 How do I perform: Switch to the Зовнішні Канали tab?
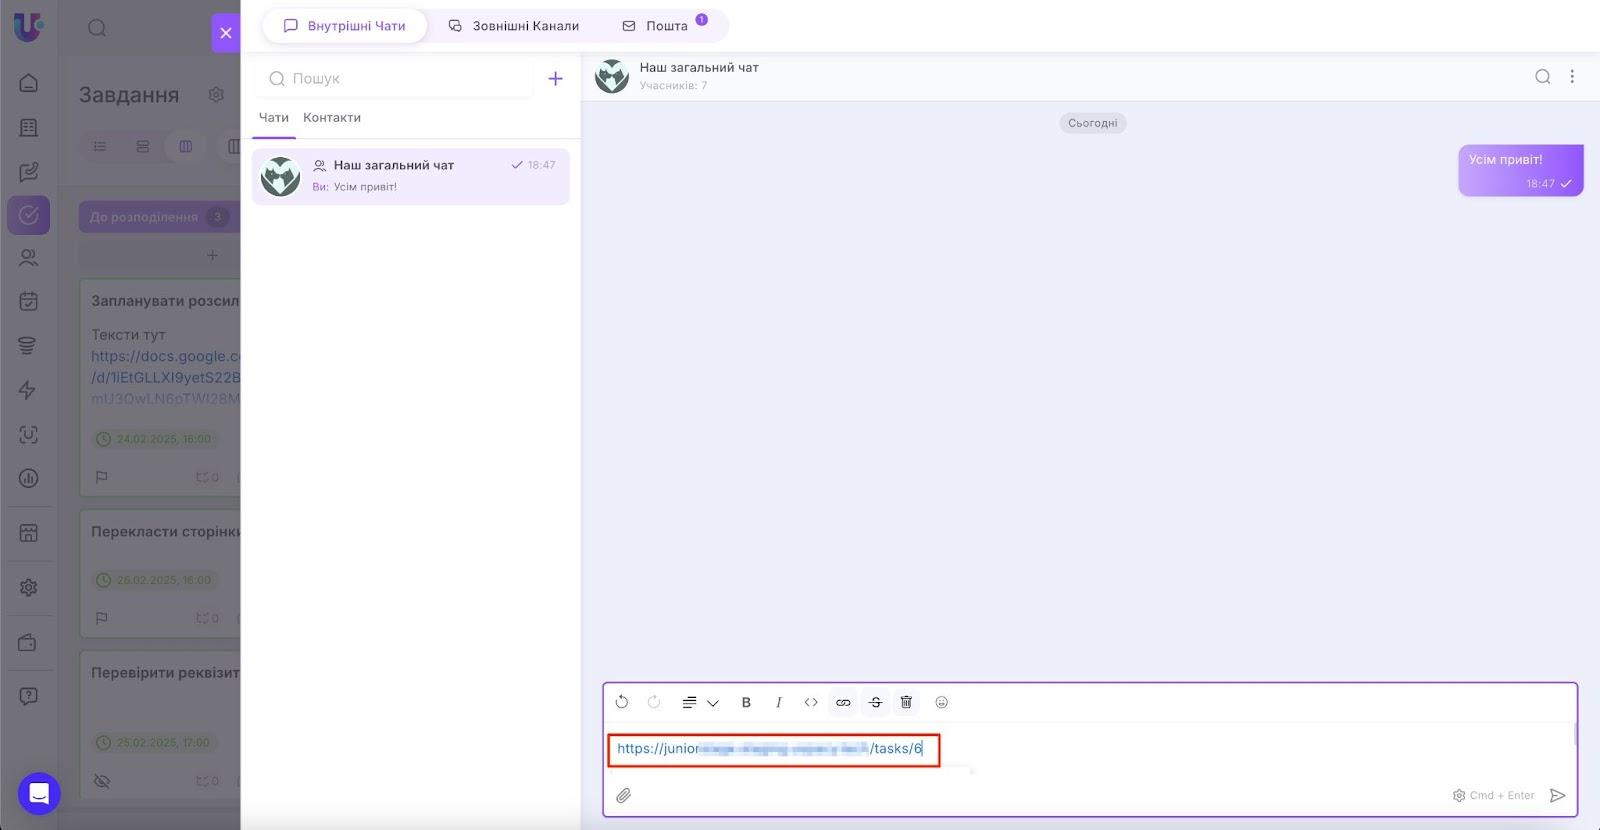513,26
